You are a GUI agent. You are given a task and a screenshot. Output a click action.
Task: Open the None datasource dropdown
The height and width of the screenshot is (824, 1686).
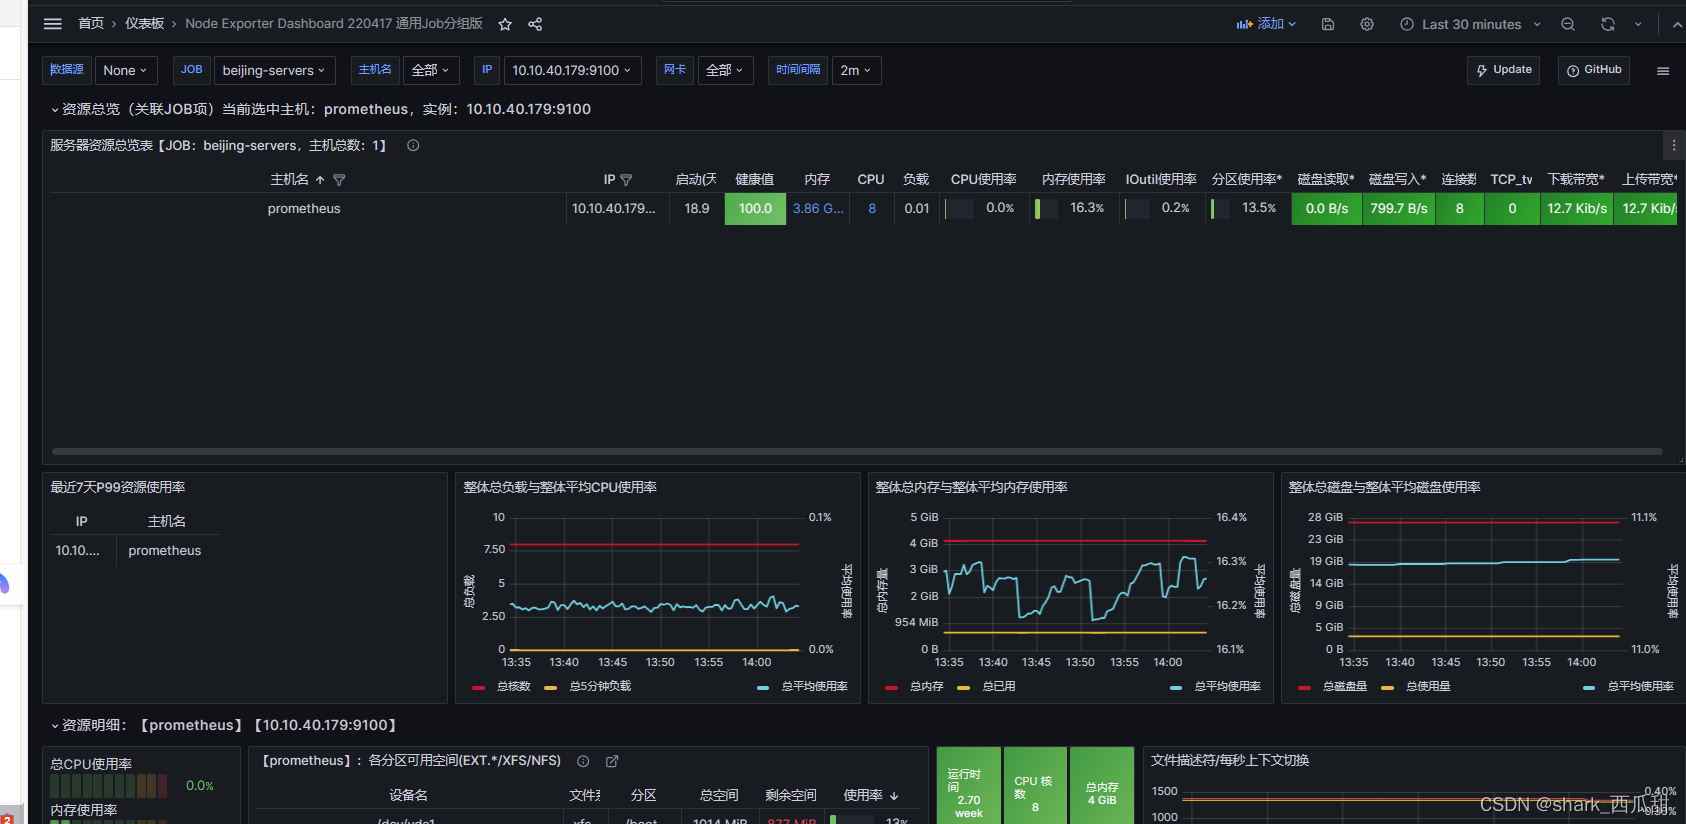point(125,70)
